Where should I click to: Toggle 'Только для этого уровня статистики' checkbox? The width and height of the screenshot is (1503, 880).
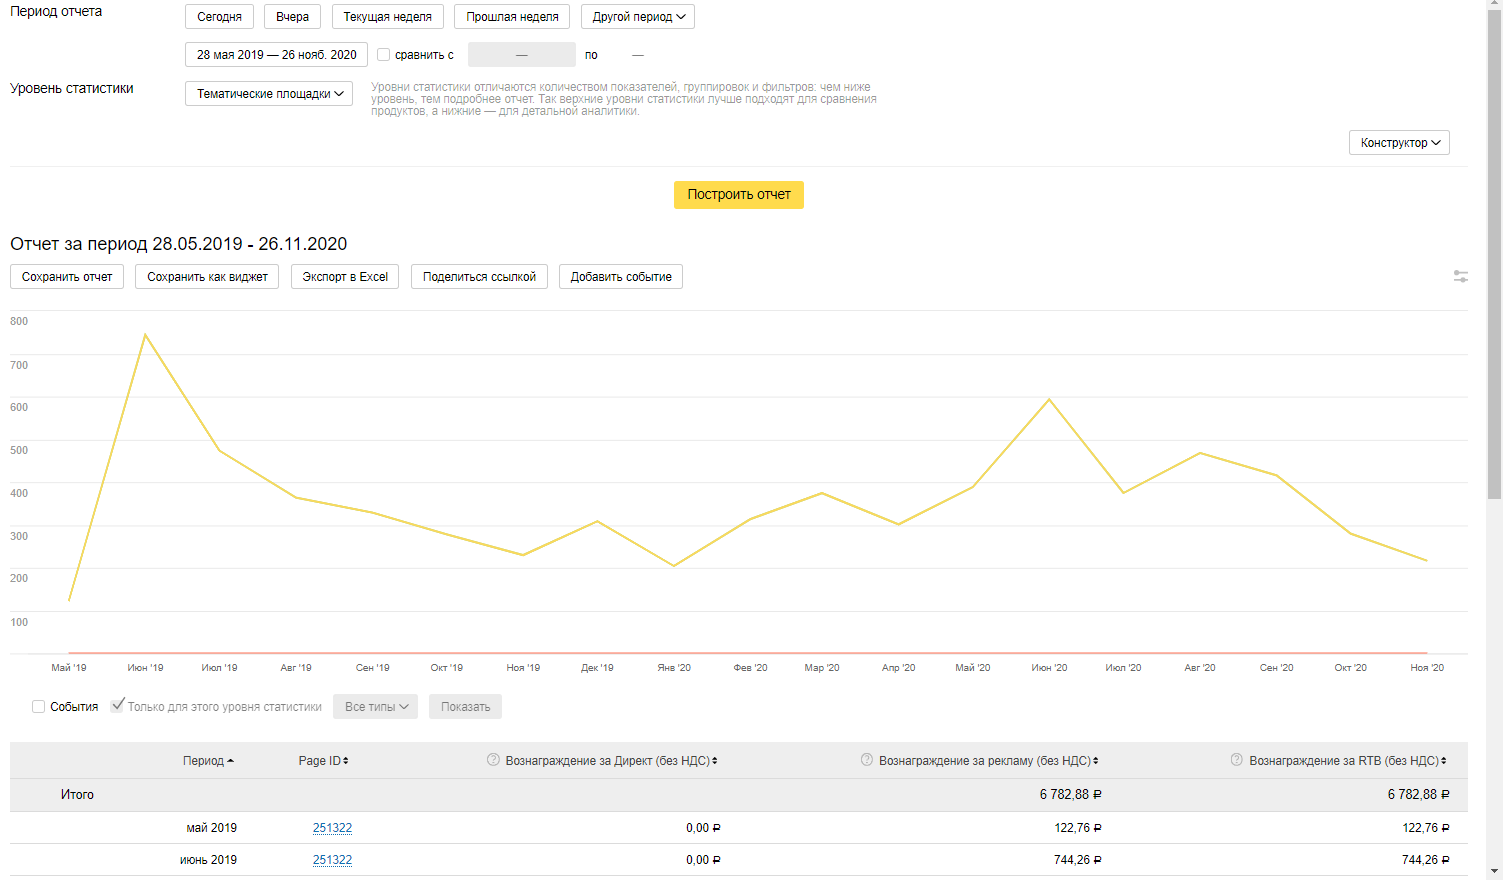click(118, 706)
